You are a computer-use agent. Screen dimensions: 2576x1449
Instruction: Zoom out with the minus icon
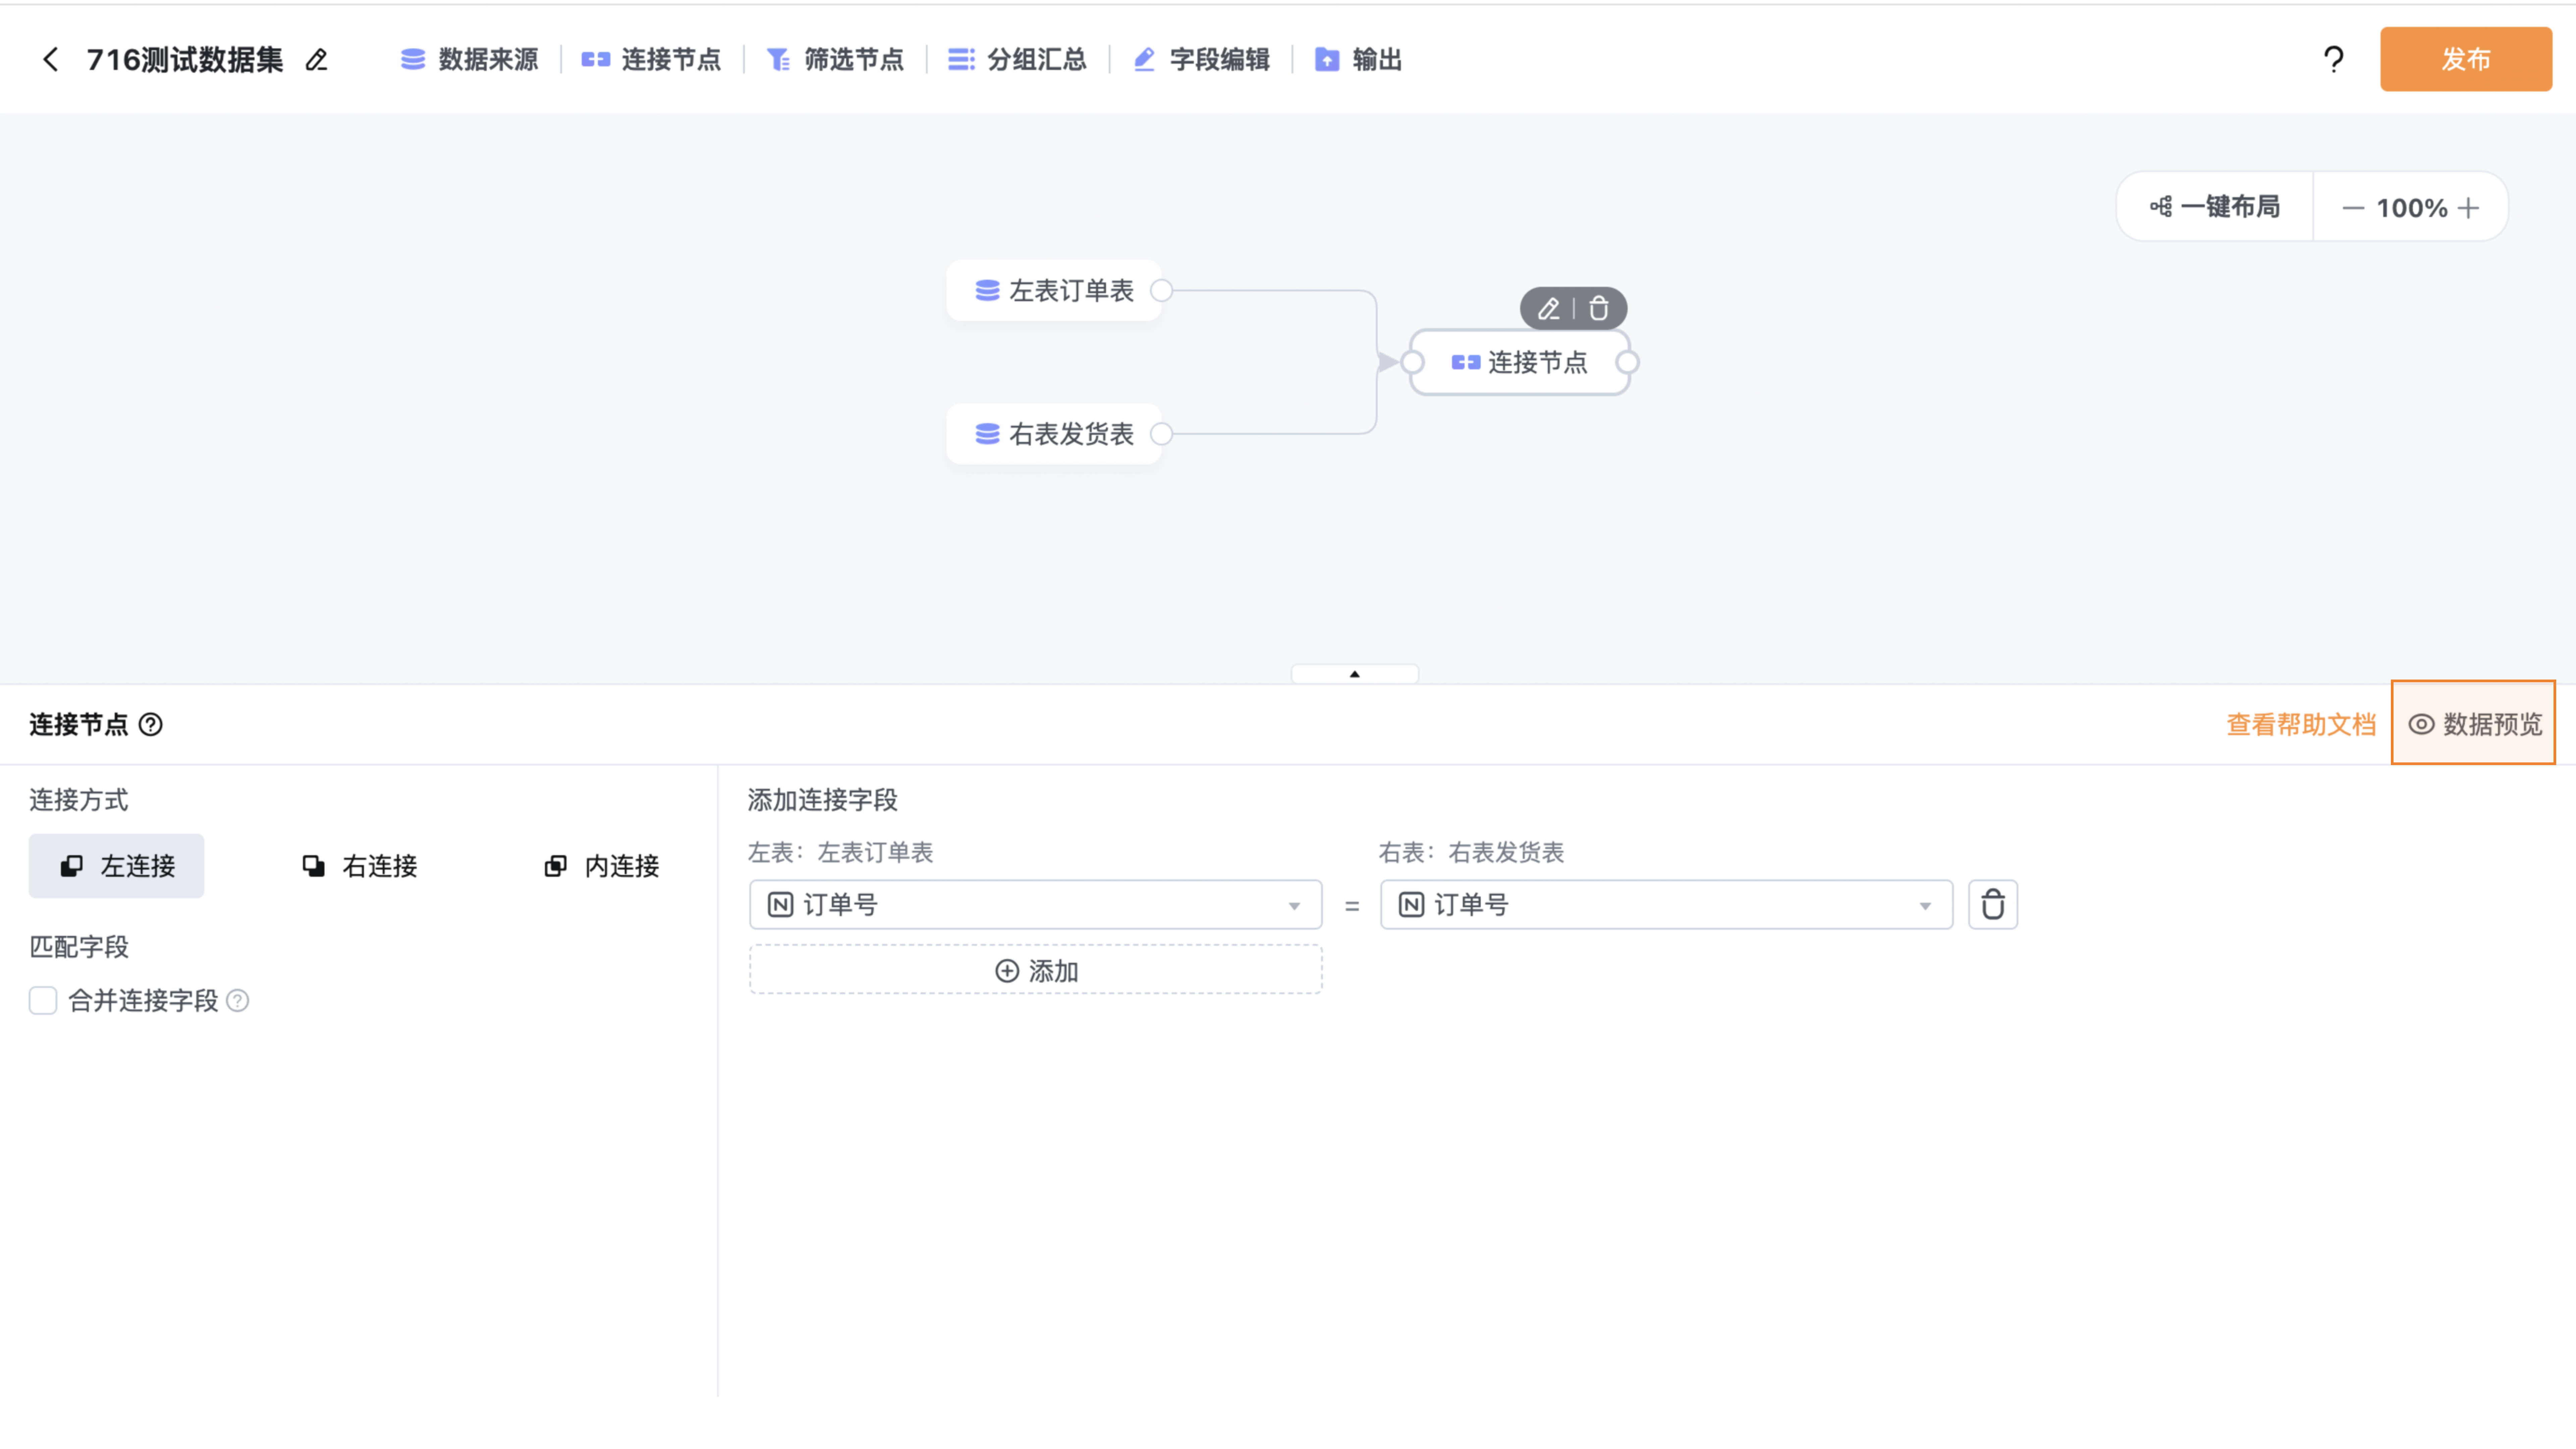click(2353, 208)
